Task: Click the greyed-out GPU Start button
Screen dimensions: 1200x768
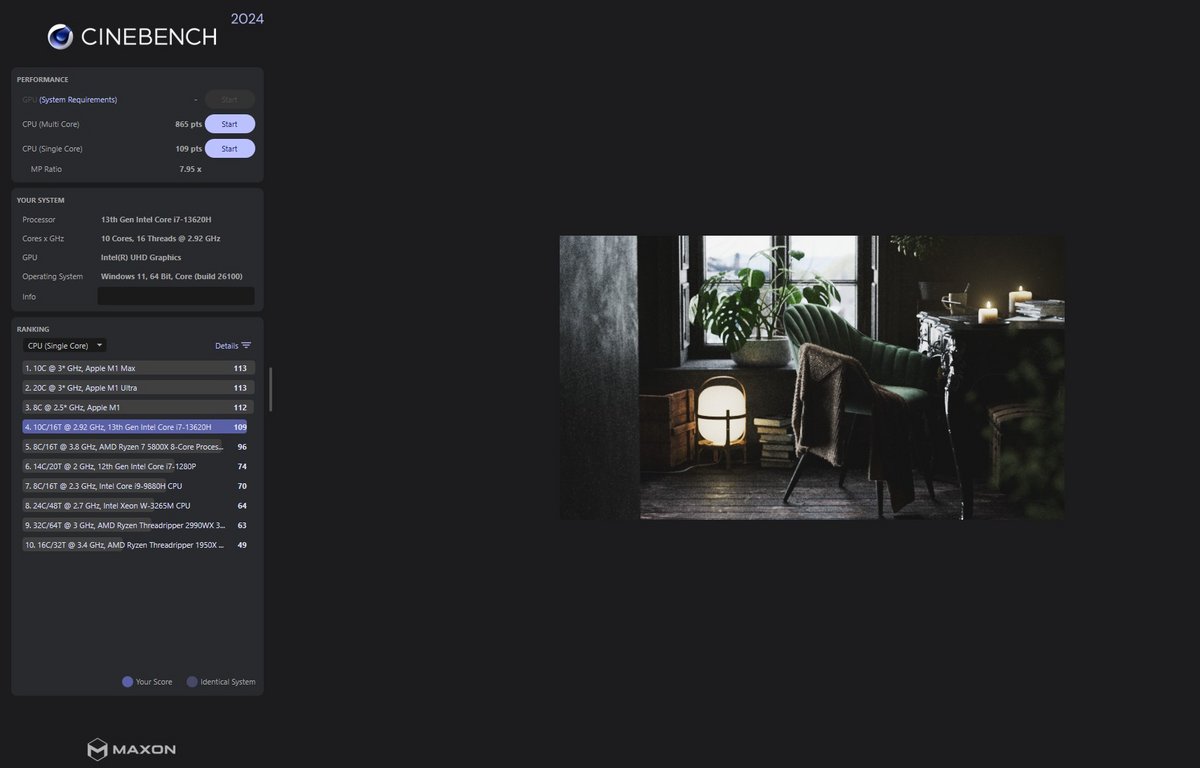Action: coord(229,100)
